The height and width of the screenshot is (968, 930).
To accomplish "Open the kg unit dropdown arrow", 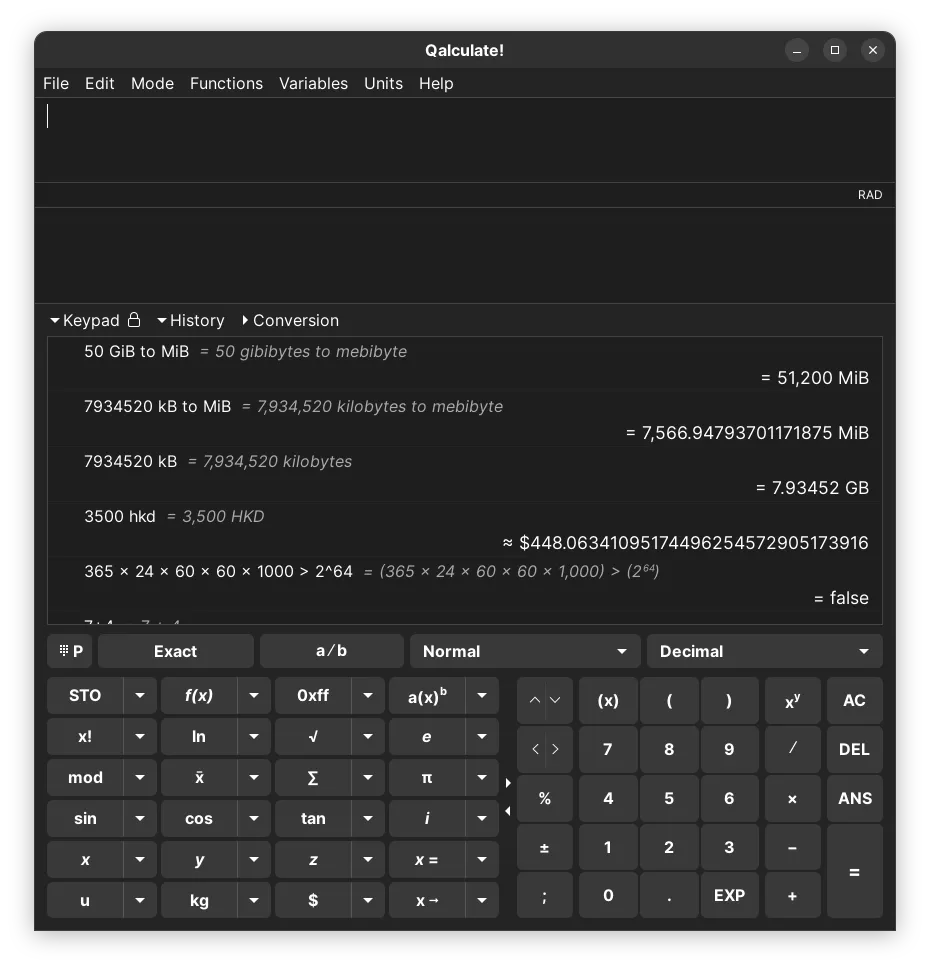I will [x=254, y=900].
